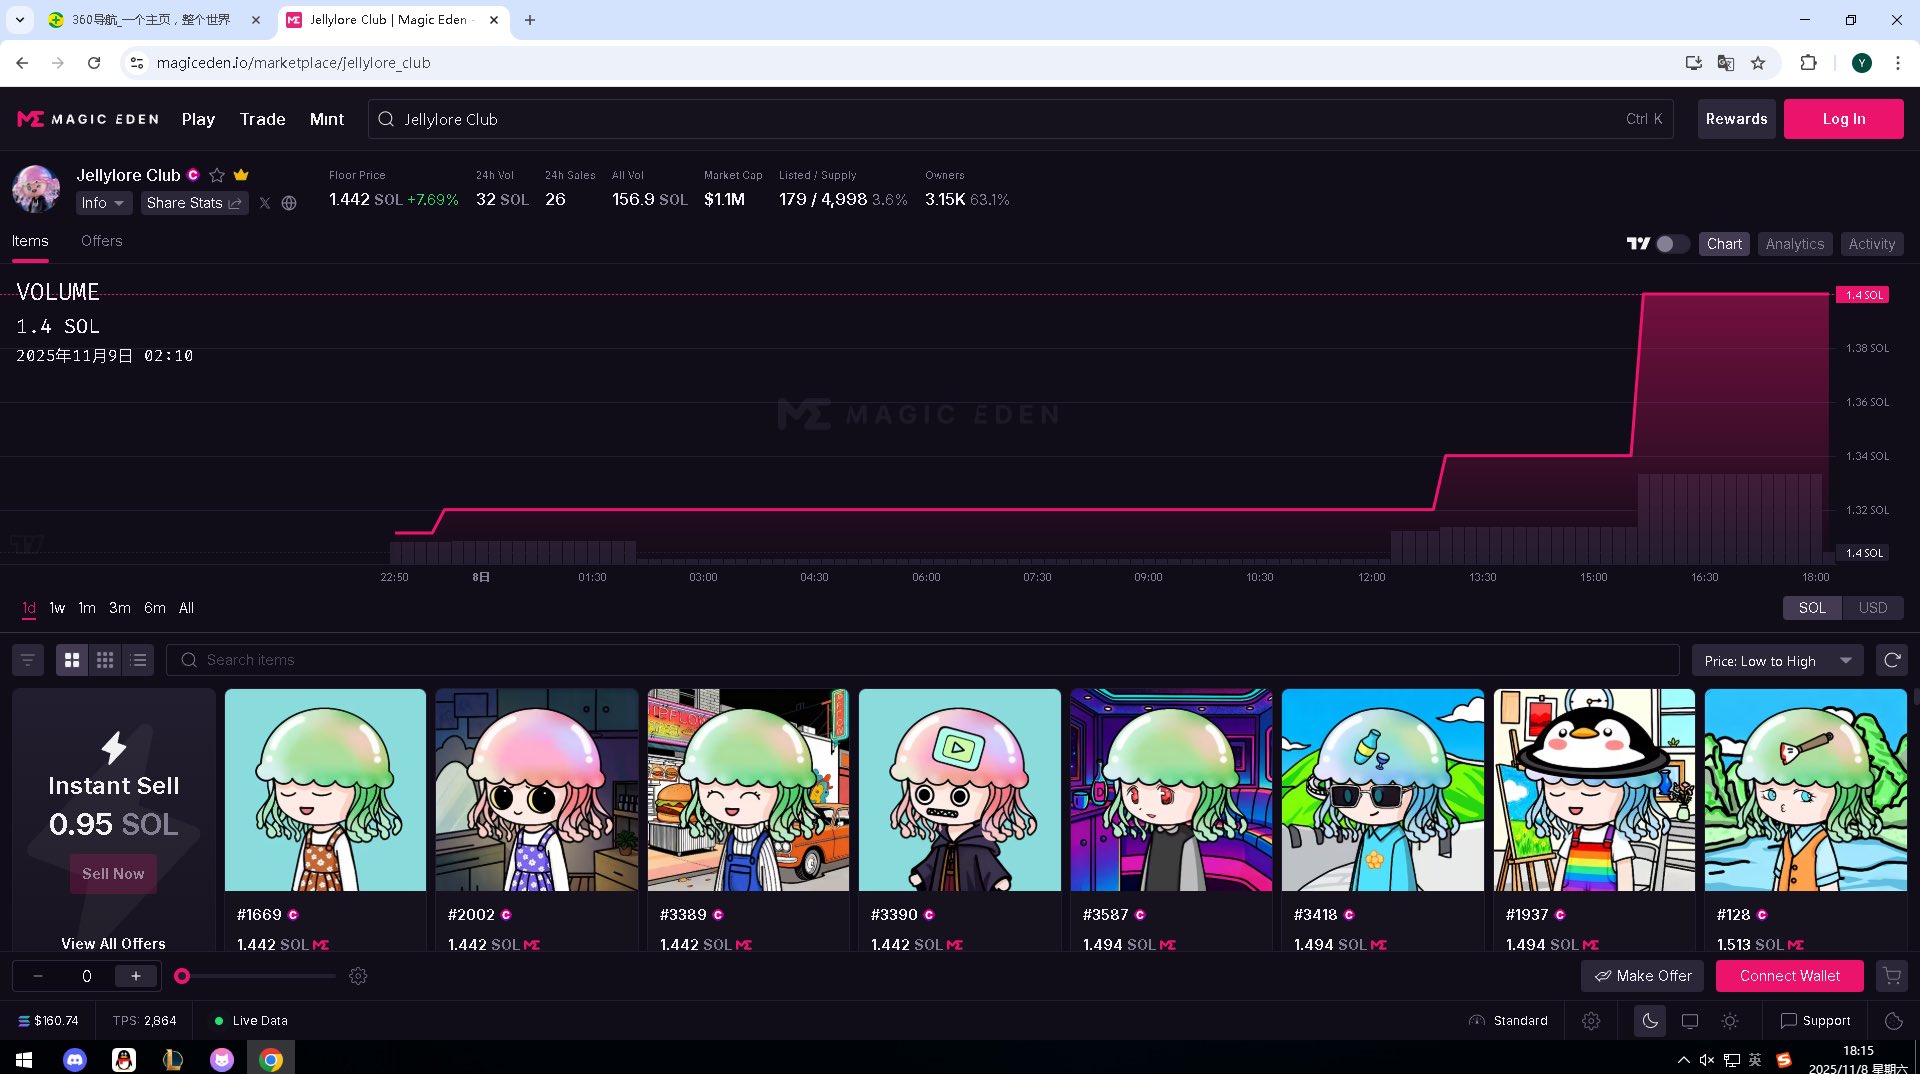The height and width of the screenshot is (1074, 1920).
Task: Switch price currency to USD
Action: click(x=1872, y=608)
